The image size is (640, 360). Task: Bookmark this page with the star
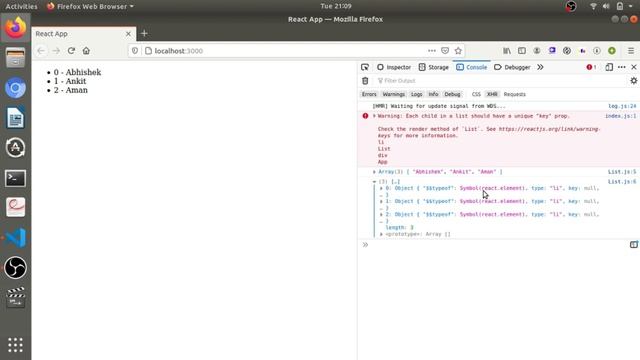458,51
